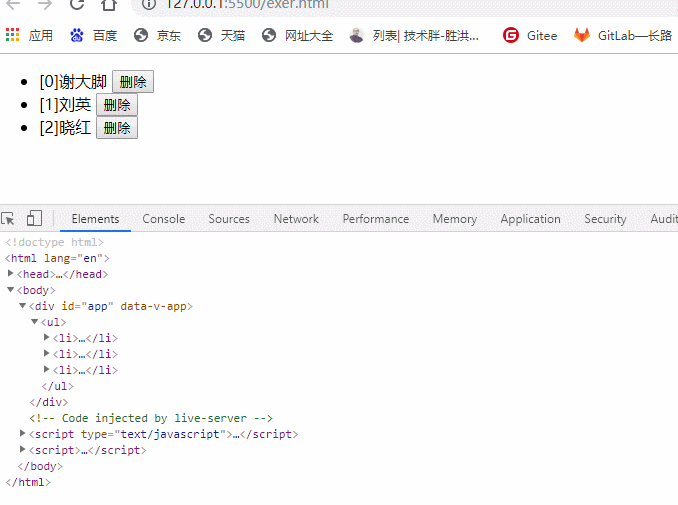Image resolution: width=678 pixels, height=505 pixels.
Task: Select the <!doctype html> line
Action: (x=54, y=242)
